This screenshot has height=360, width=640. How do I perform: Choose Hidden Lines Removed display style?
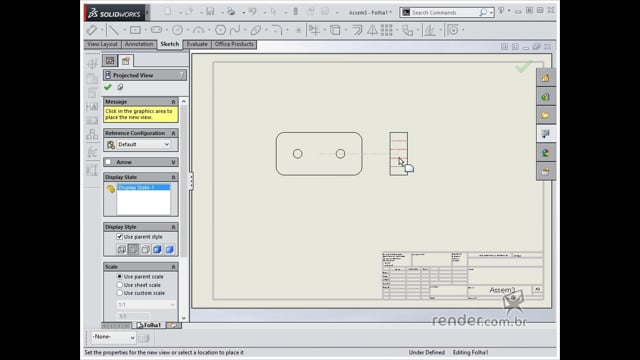(145, 249)
